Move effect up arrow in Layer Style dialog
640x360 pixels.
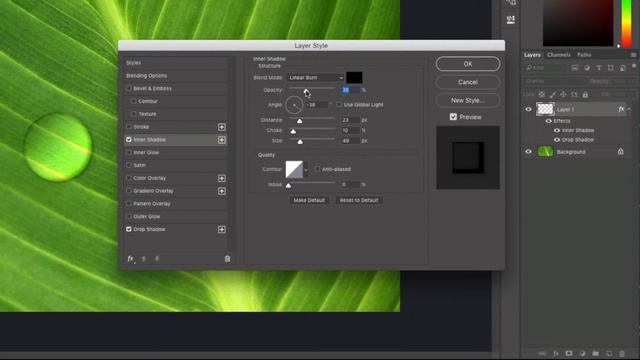click(144, 259)
